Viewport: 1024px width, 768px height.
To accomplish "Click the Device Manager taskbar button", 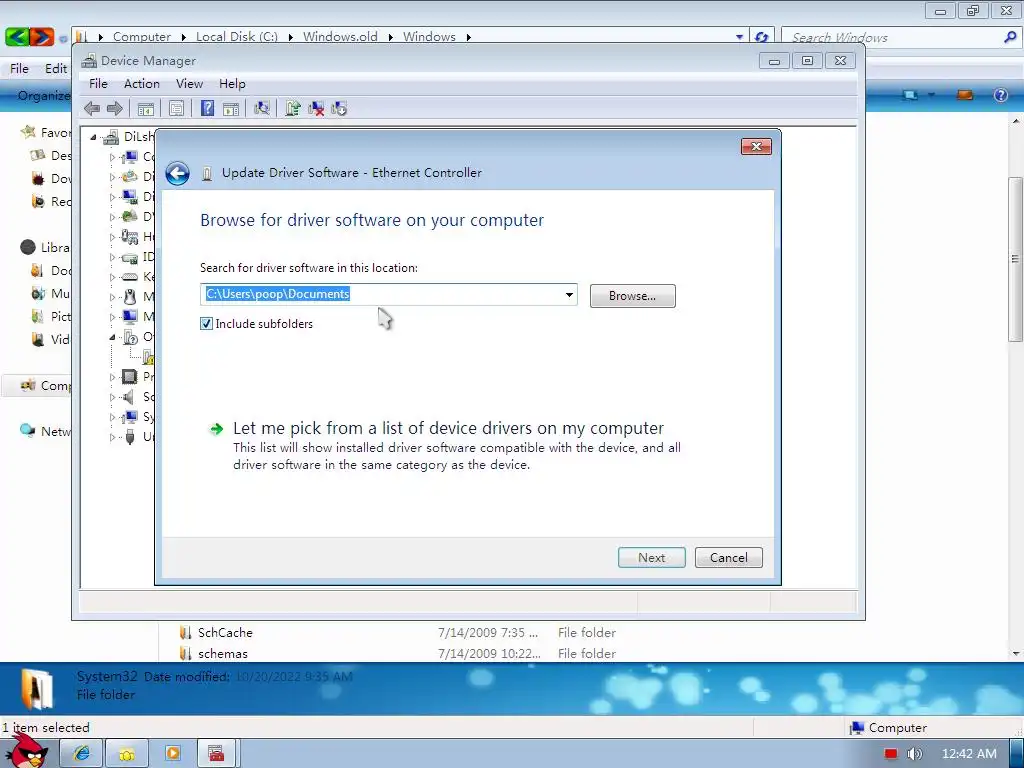I will click(216, 754).
